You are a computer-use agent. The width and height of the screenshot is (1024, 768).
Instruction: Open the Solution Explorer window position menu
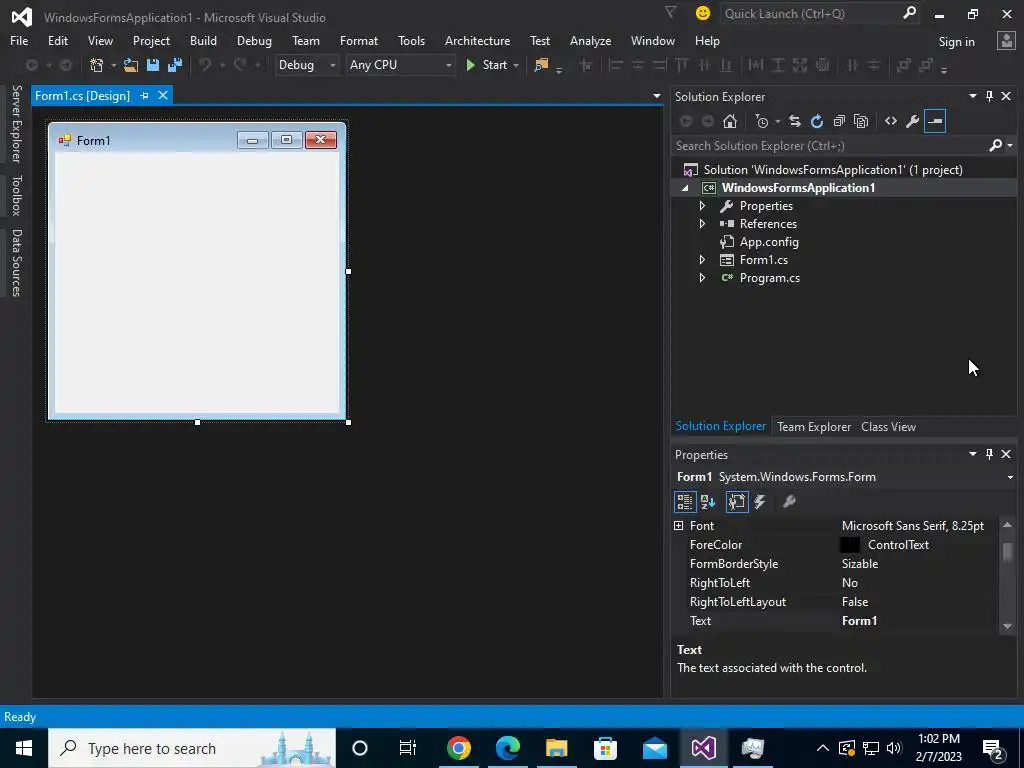point(972,96)
